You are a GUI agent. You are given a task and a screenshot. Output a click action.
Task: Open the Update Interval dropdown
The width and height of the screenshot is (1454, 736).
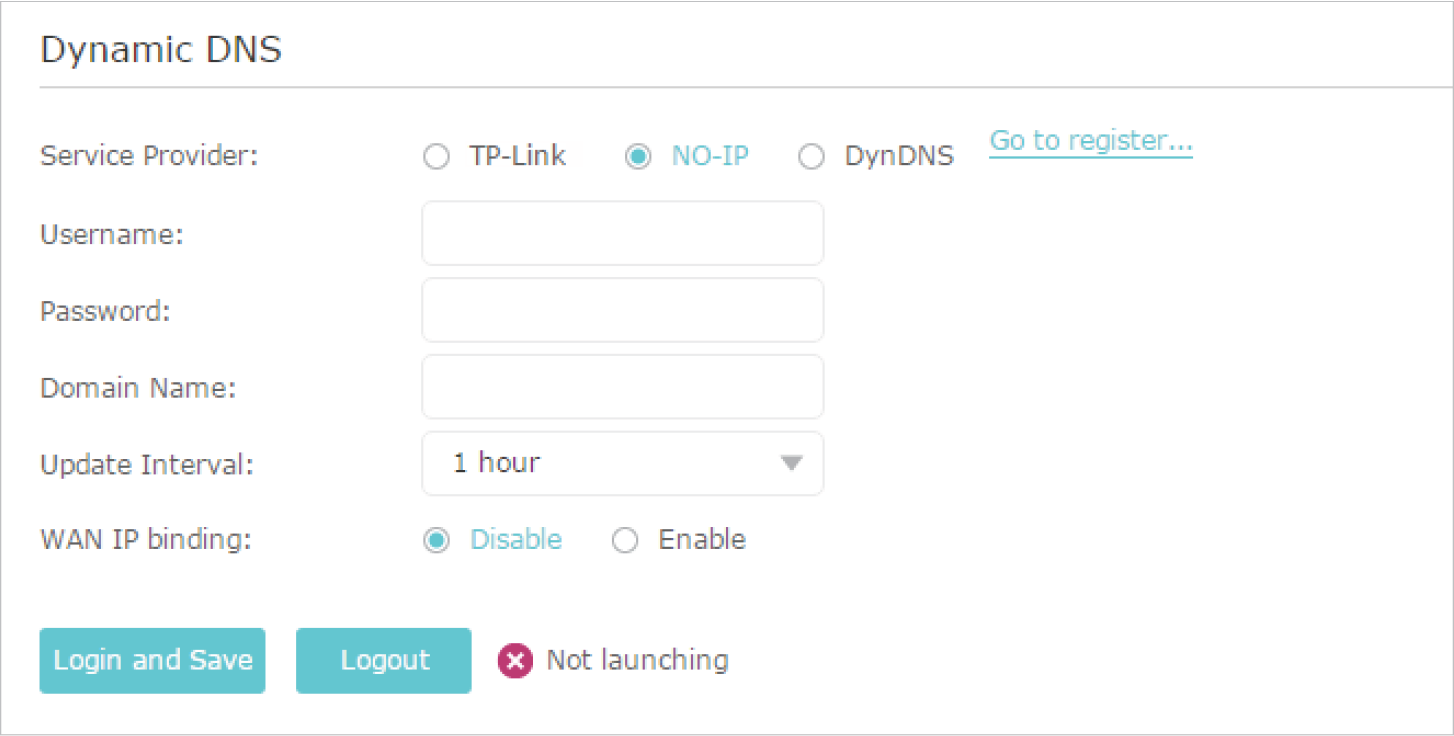tap(622, 463)
